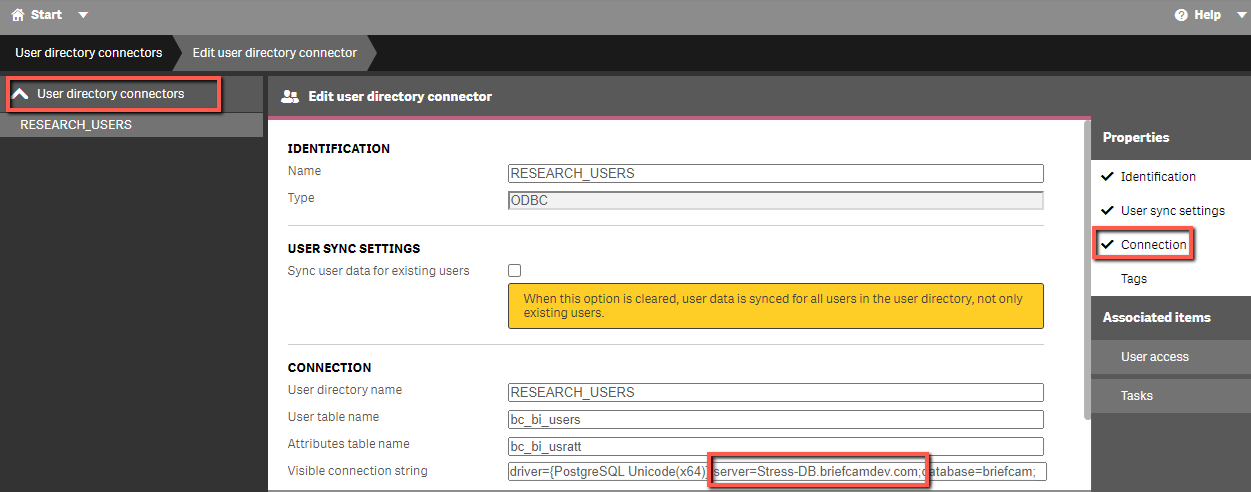Toggle Sync user data for existing users

pyautogui.click(x=515, y=270)
